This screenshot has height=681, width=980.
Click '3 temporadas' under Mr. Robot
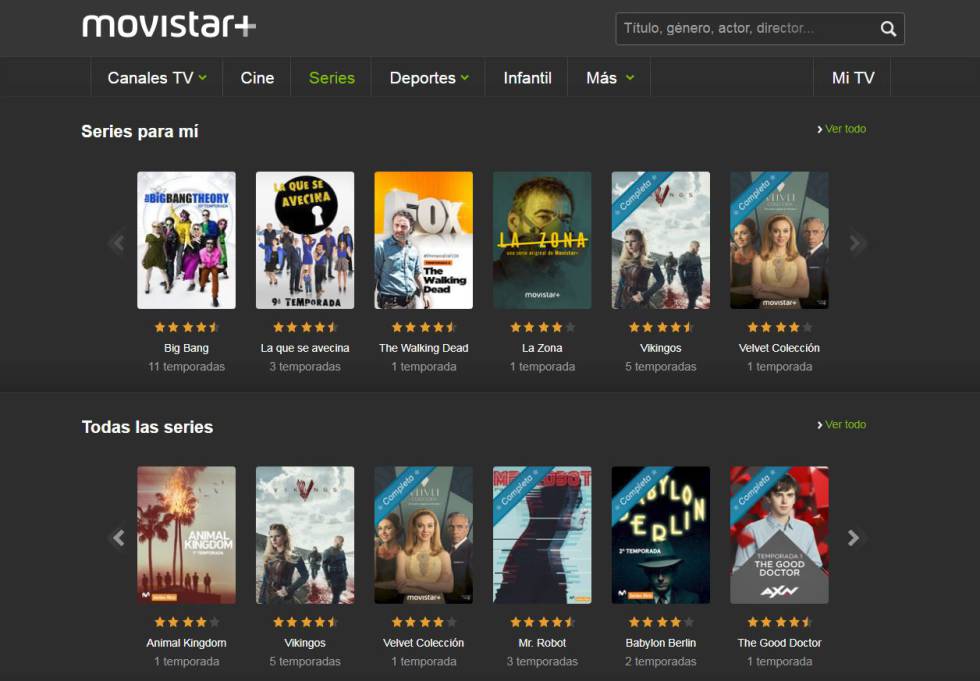coord(542,662)
